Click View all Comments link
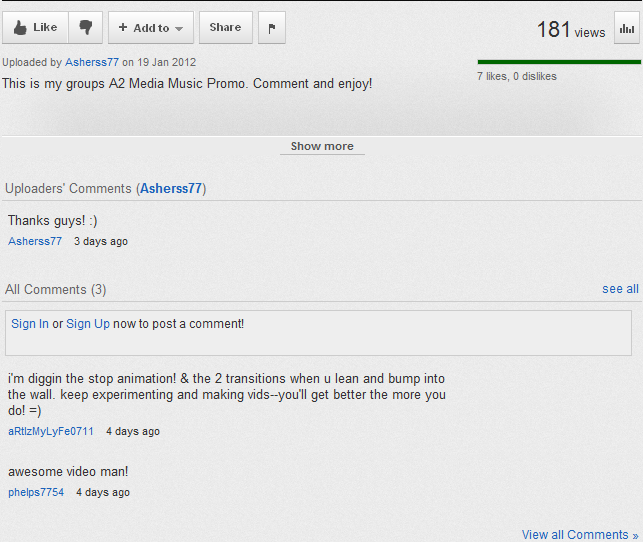Screen dimensions: 643x542 580,535
